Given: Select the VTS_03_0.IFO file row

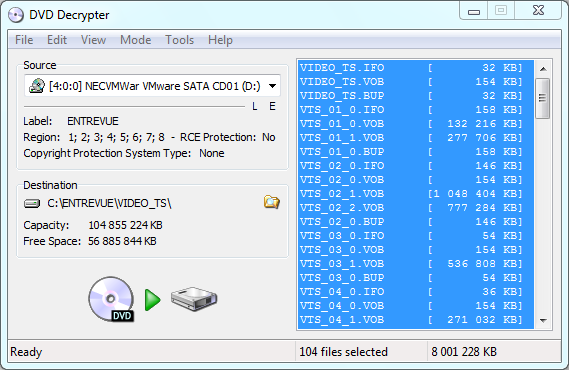Looking at the screenshot, I should coord(416,236).
